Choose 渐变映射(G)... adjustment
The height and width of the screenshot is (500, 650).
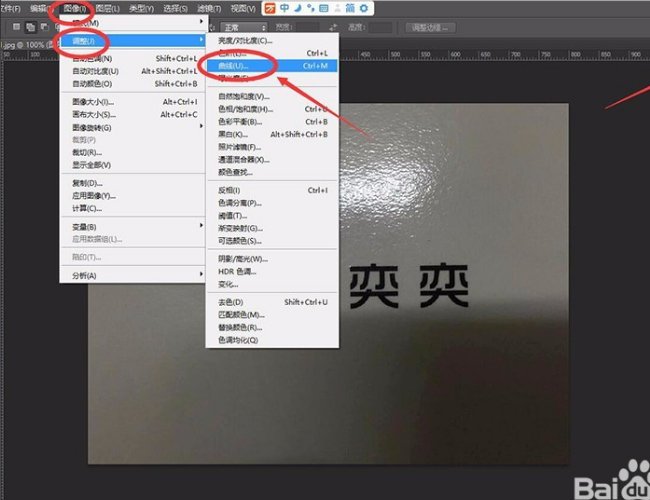click(x=272, y=228)
